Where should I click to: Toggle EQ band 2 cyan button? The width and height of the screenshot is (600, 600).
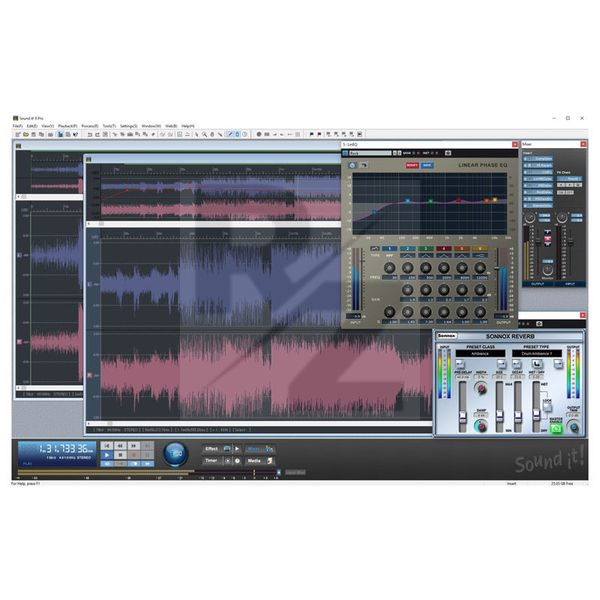point(408,249)
